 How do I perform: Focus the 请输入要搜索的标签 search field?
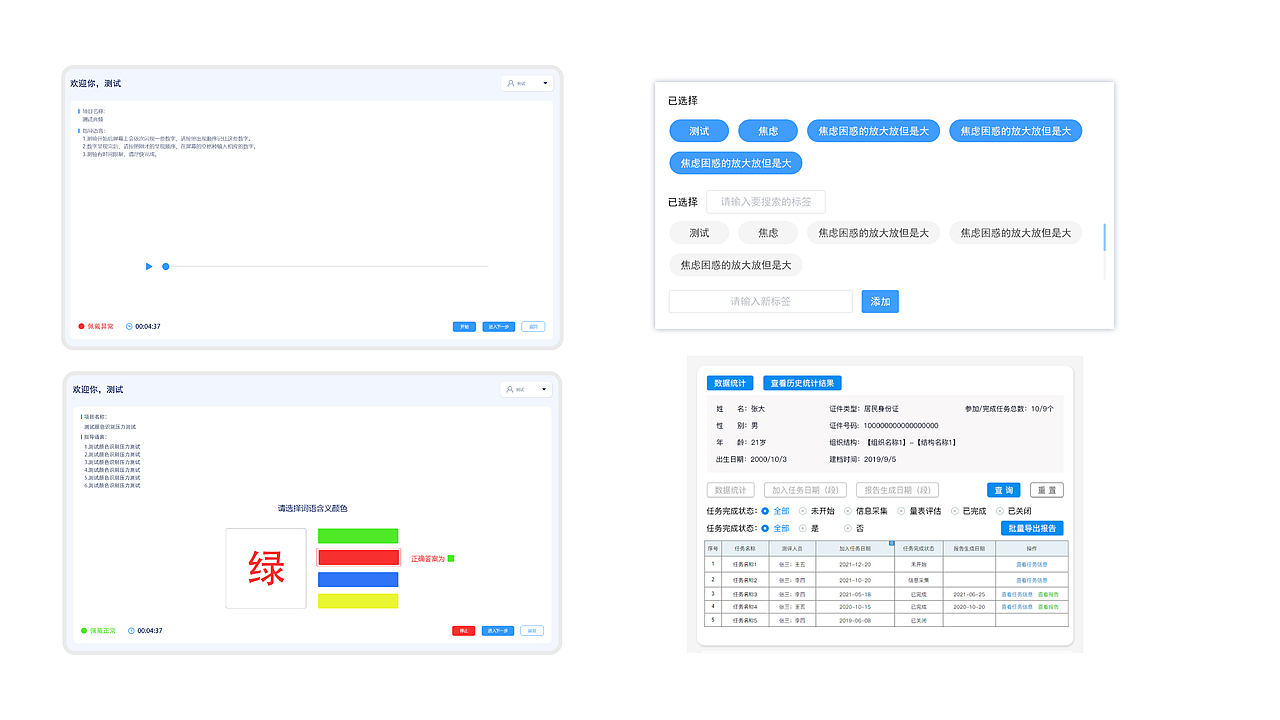coord(766,202)
